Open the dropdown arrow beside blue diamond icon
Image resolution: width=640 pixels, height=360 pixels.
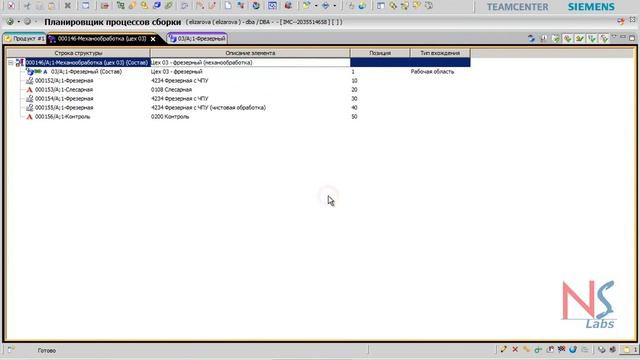point(335,6)
